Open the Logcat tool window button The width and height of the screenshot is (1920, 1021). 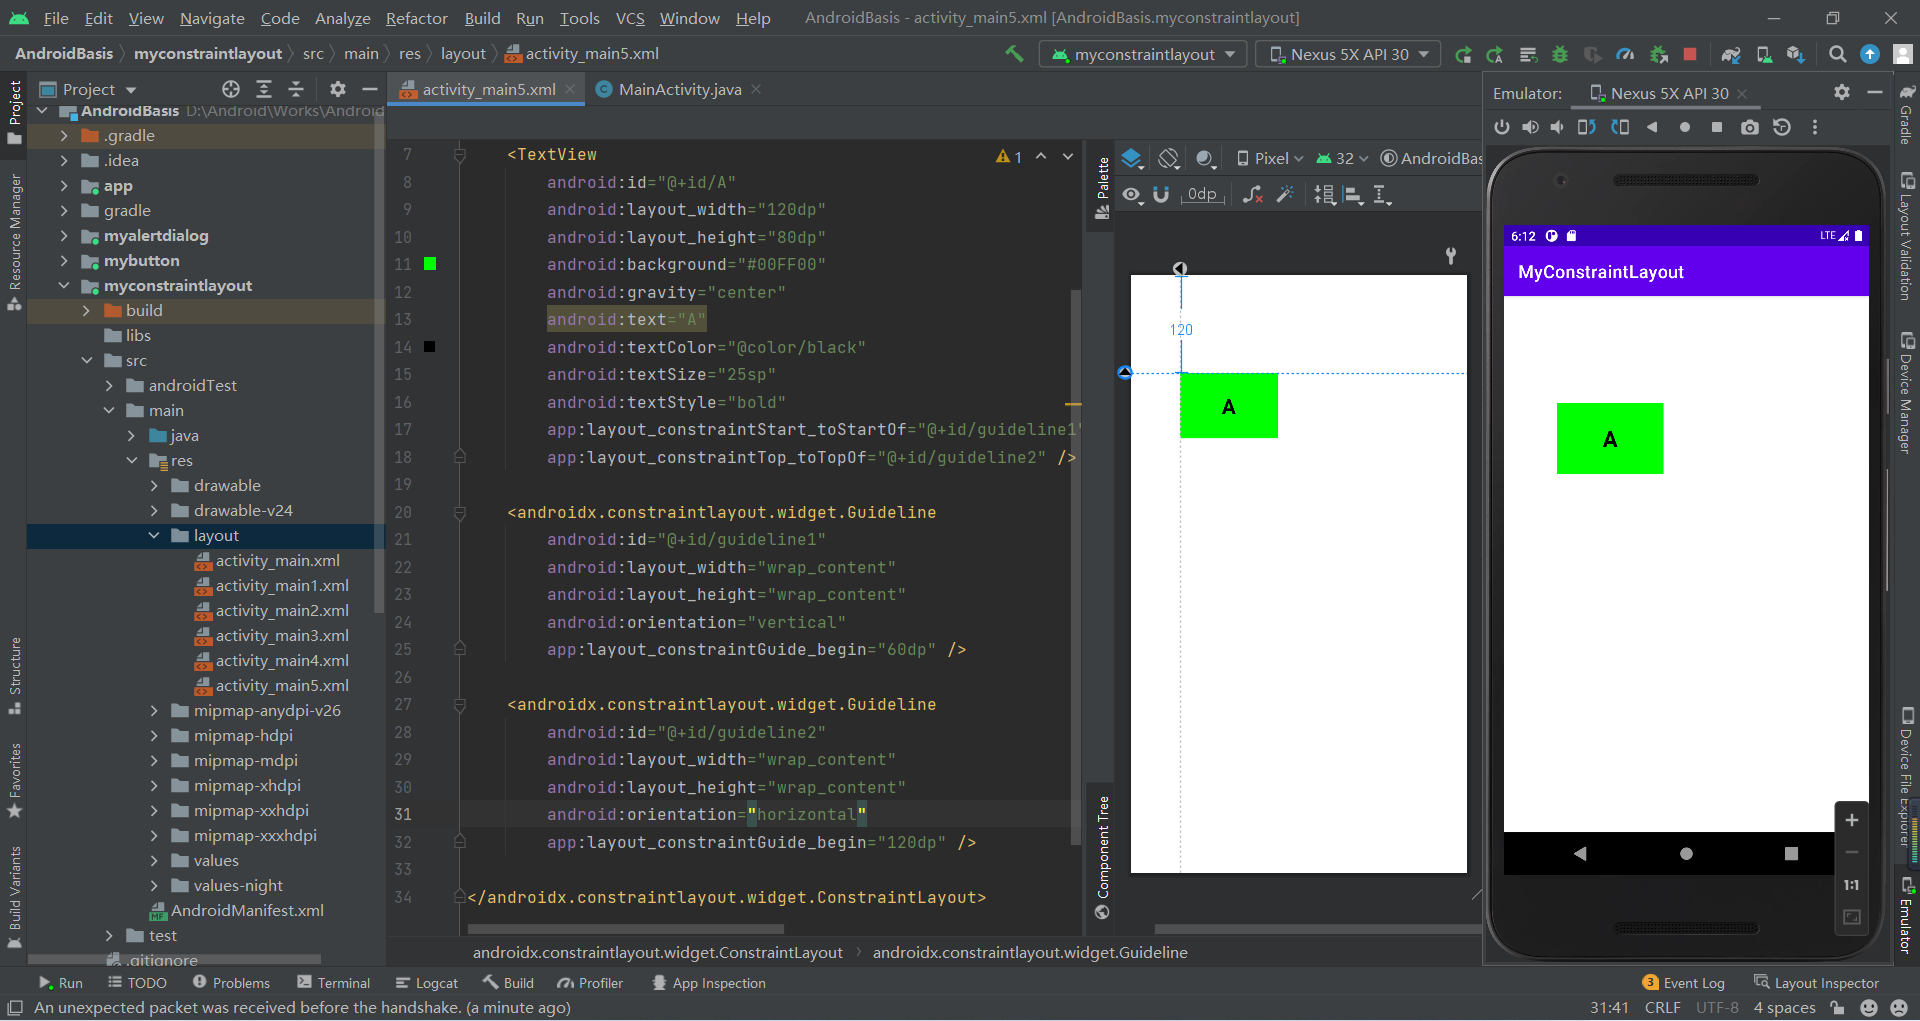(427, 983)
